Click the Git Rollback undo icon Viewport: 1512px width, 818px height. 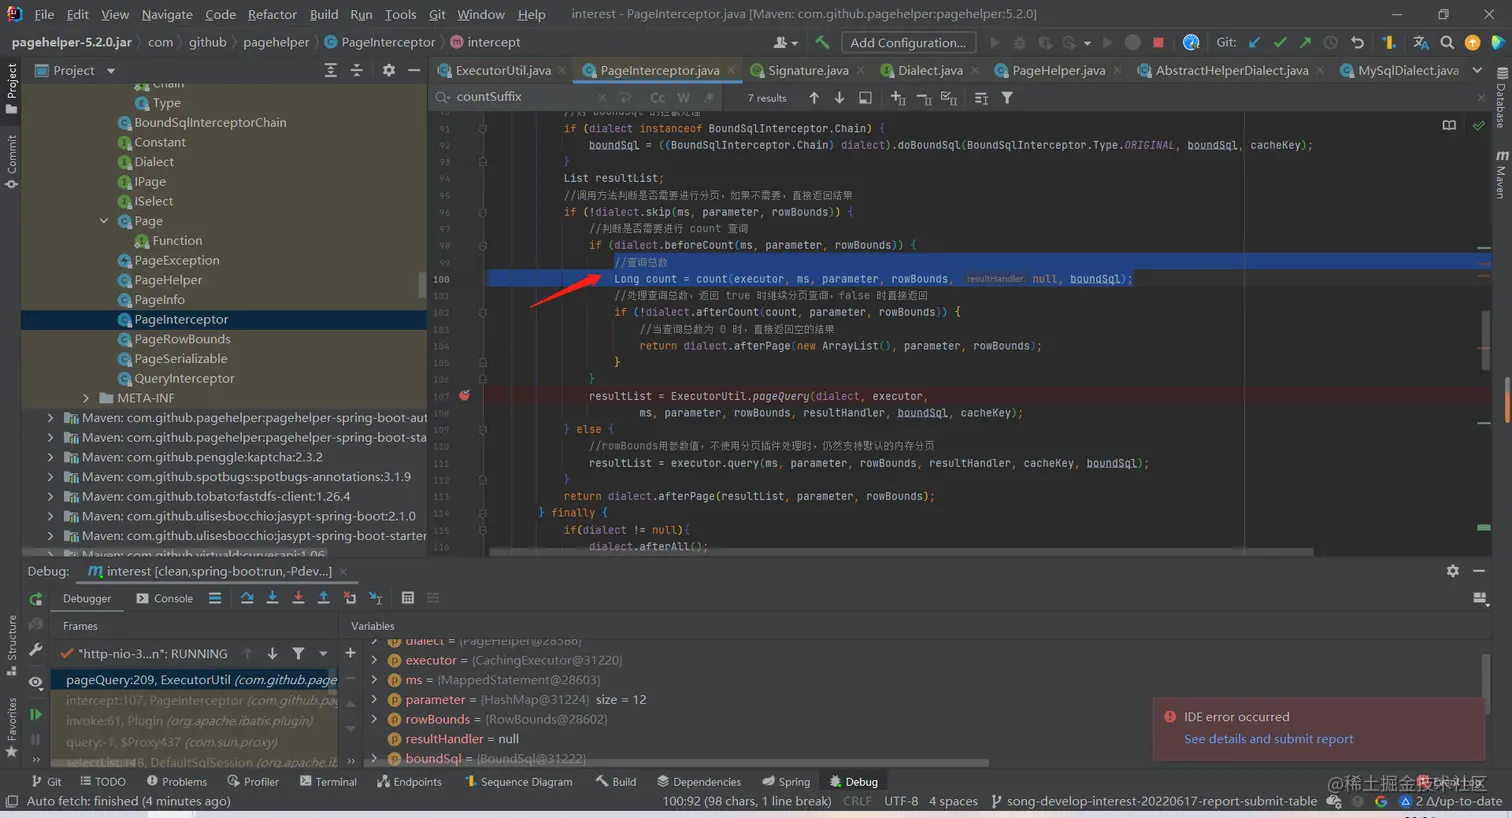click(1357, 42)
